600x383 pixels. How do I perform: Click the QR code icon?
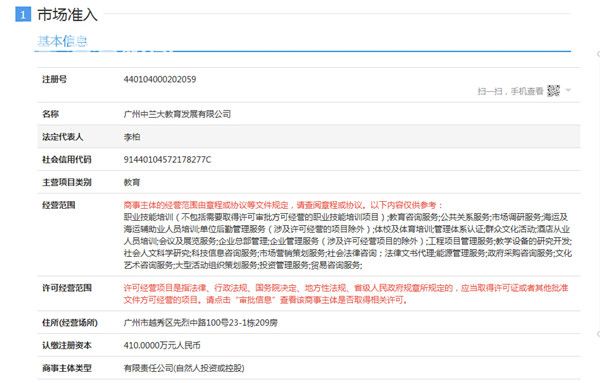[x=553, y=91]
